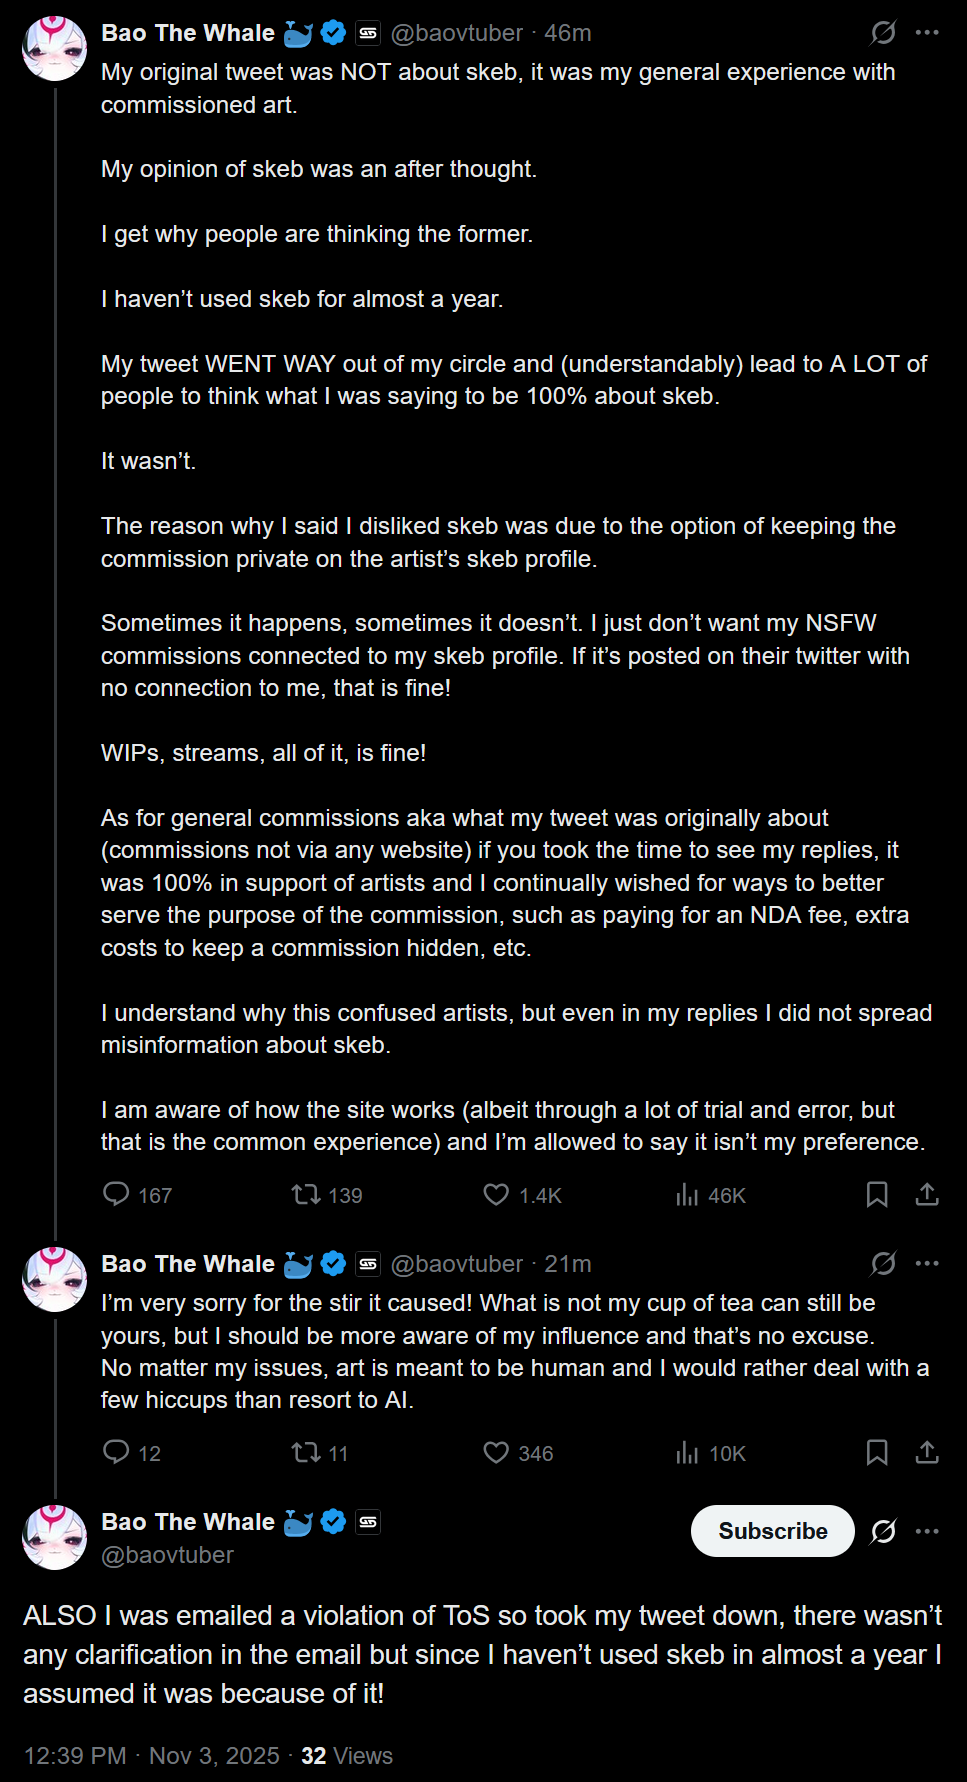Open Bao The Whale avatar on first tweet
Screen dimensions: 967x1782
tap(55, 48)
